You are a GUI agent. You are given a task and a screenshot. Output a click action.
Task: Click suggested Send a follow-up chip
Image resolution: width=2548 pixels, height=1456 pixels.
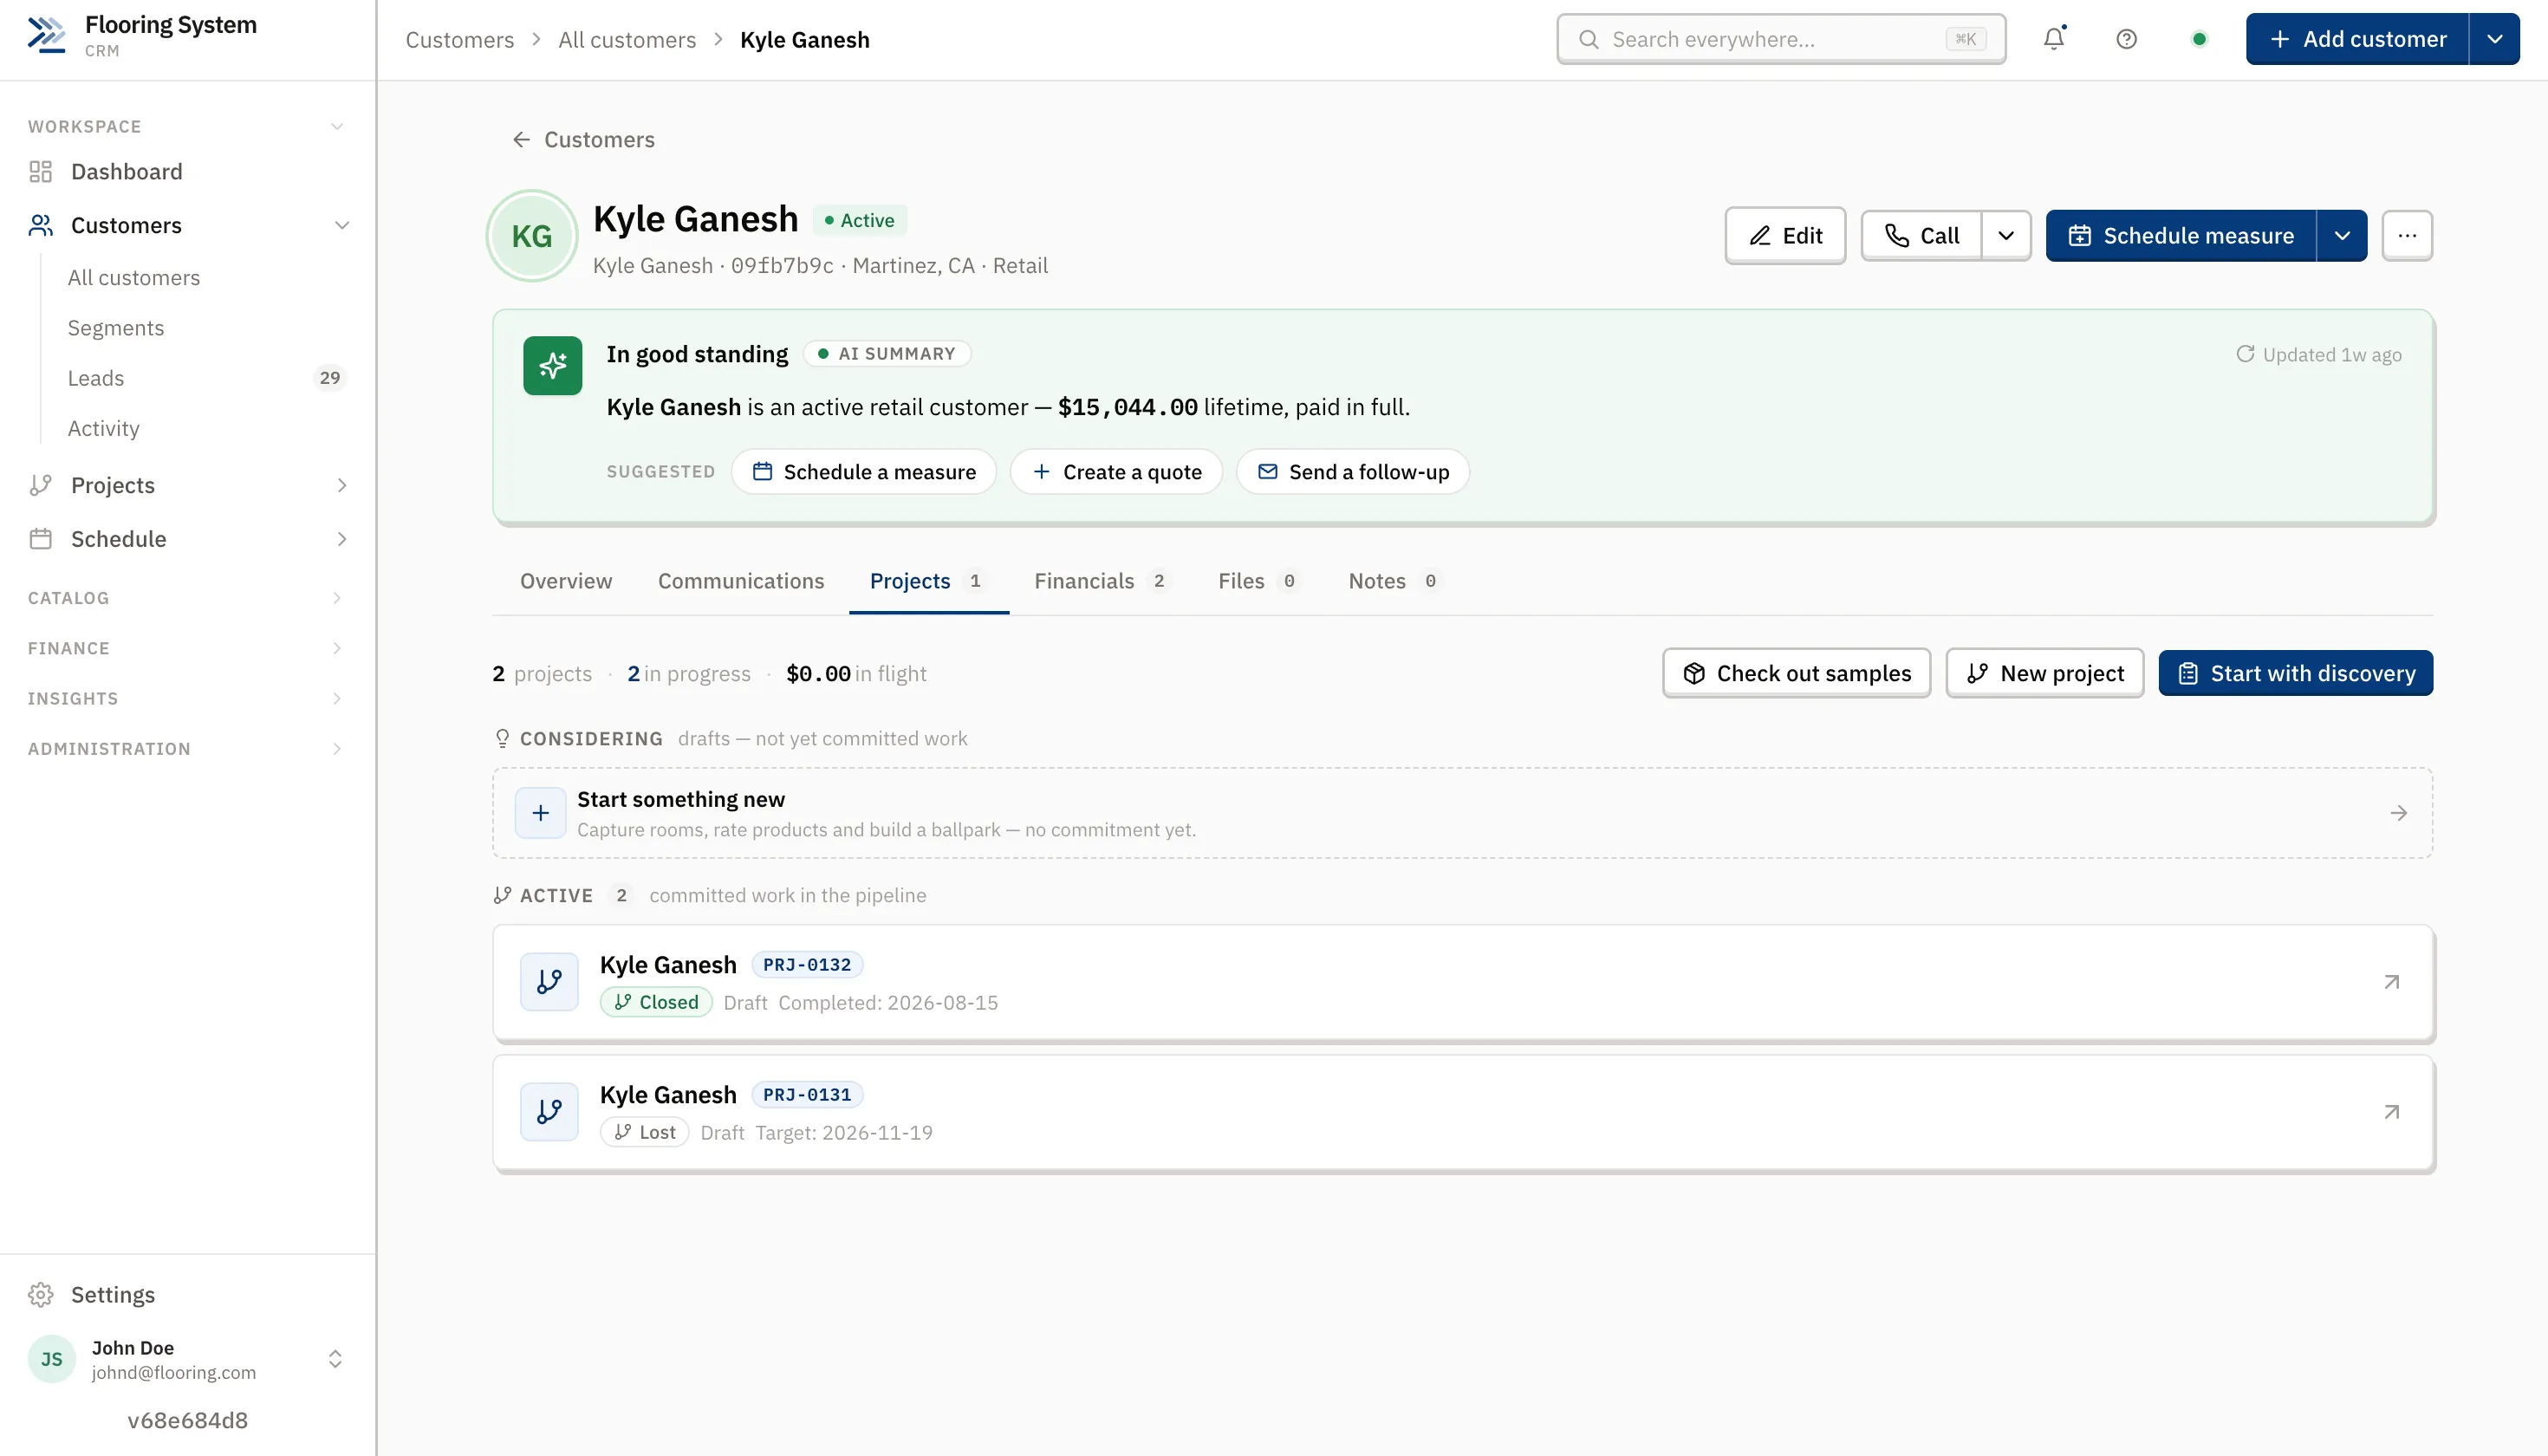1353,472
